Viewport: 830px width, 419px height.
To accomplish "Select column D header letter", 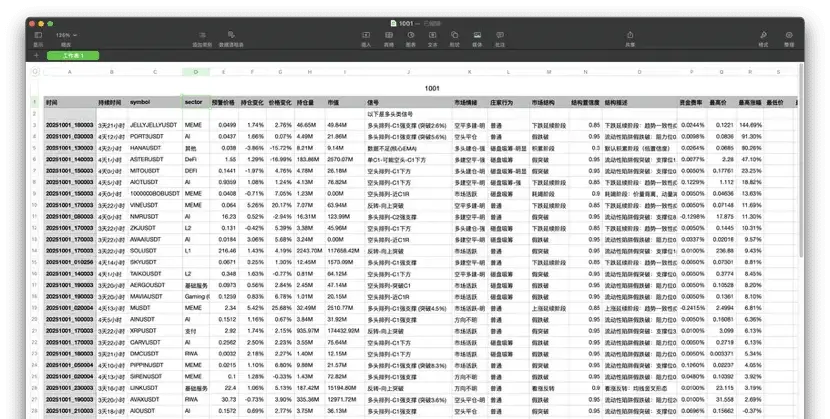I will (x=196, y=72).
